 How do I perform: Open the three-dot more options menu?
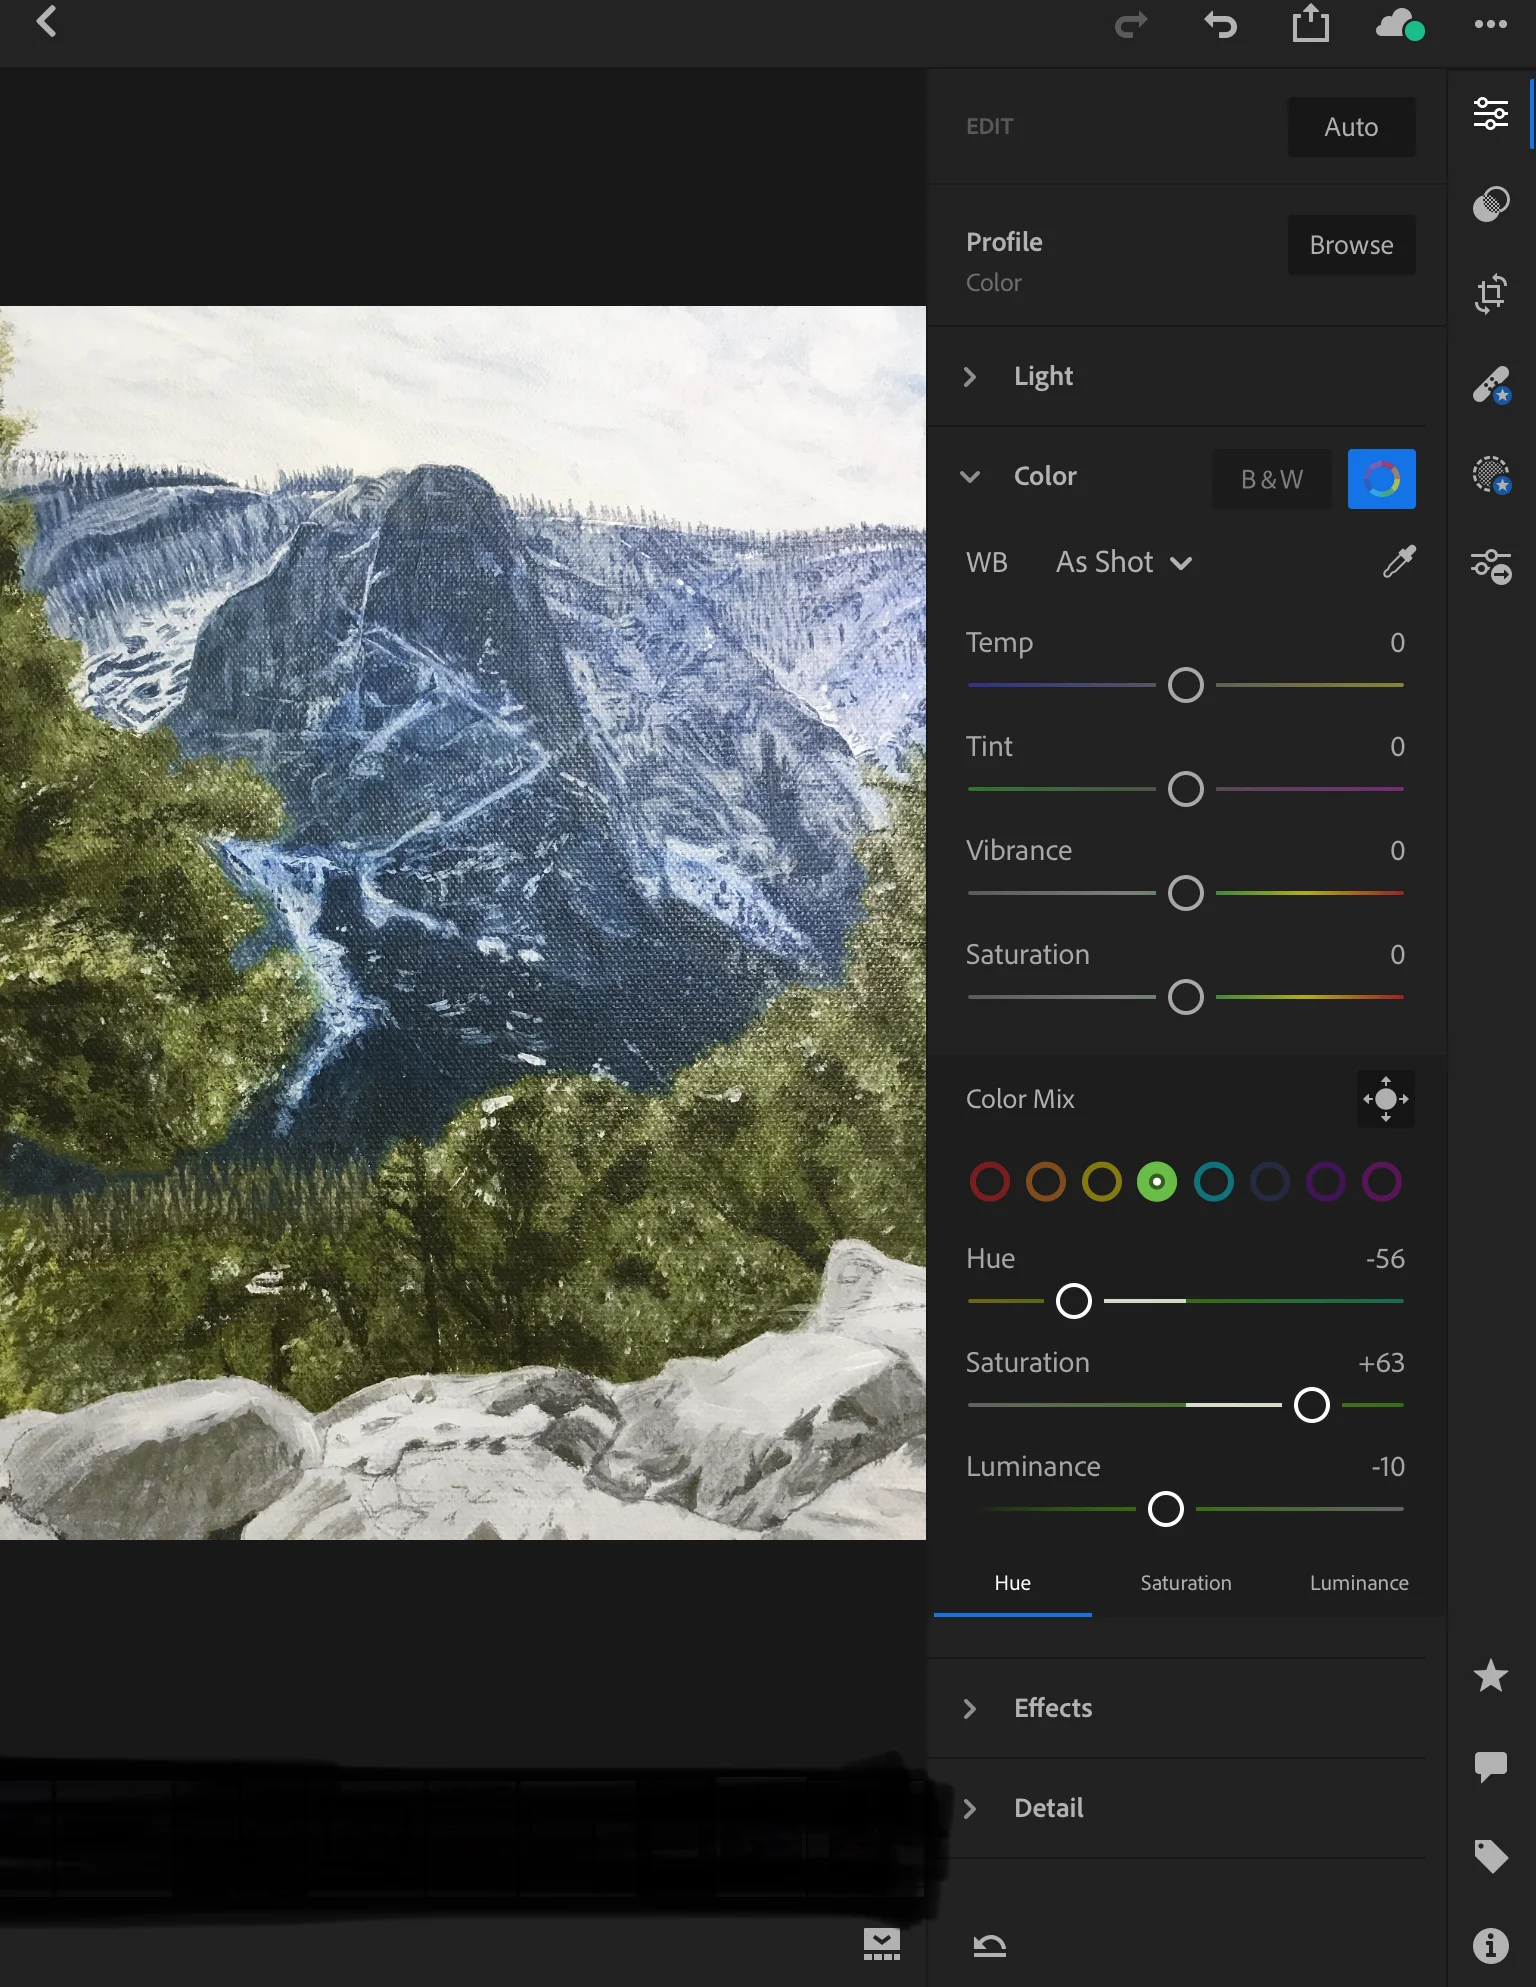pyautogui.click(x=1490, y=24)
